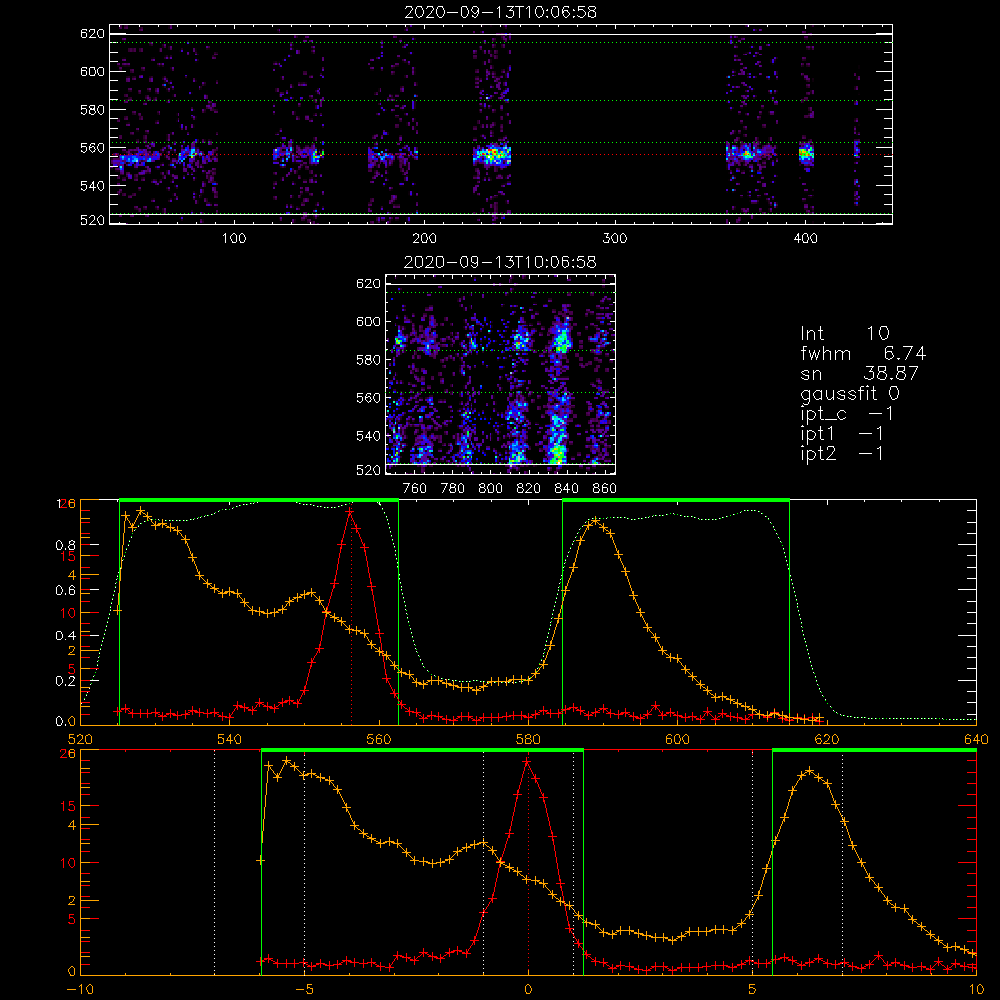
Task: Click x-axis label 760 on middle image
Action: [x=415, y=489]
